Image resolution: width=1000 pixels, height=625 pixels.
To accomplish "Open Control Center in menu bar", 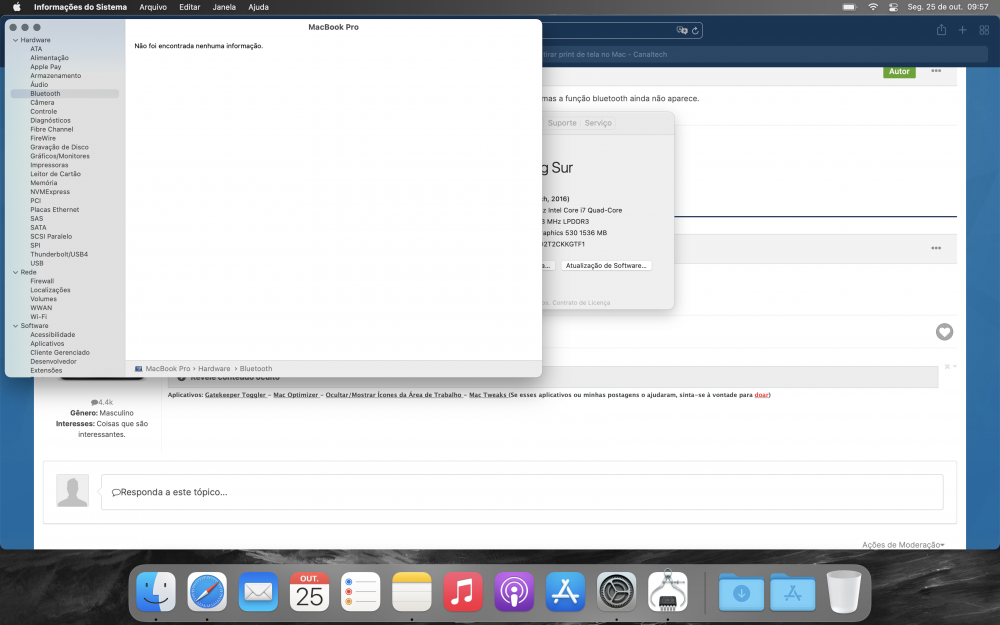I will click(893, 7).
